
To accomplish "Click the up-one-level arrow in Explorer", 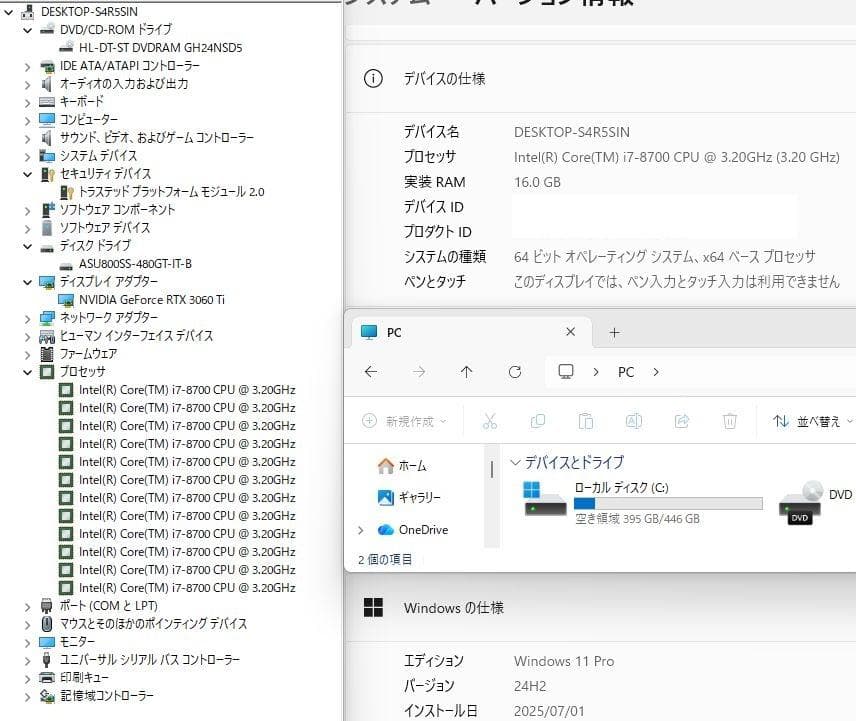I will [466, 371].
